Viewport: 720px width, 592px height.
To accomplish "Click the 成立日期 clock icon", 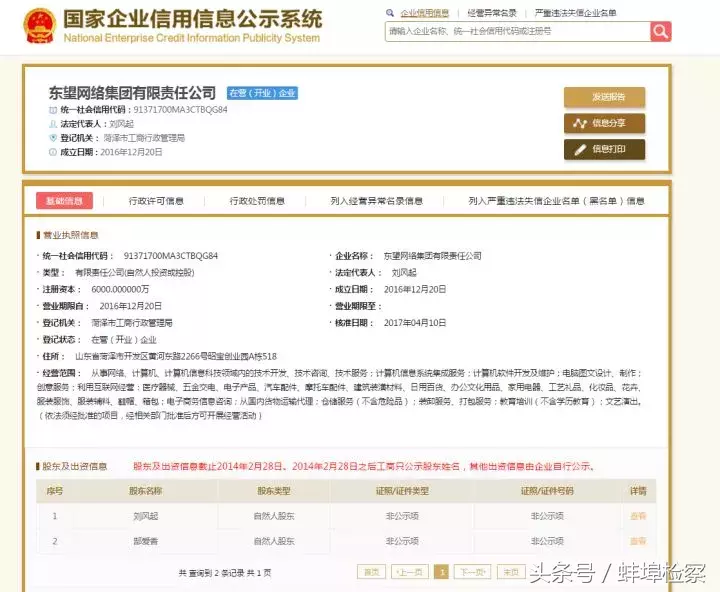I will point(53,152).
